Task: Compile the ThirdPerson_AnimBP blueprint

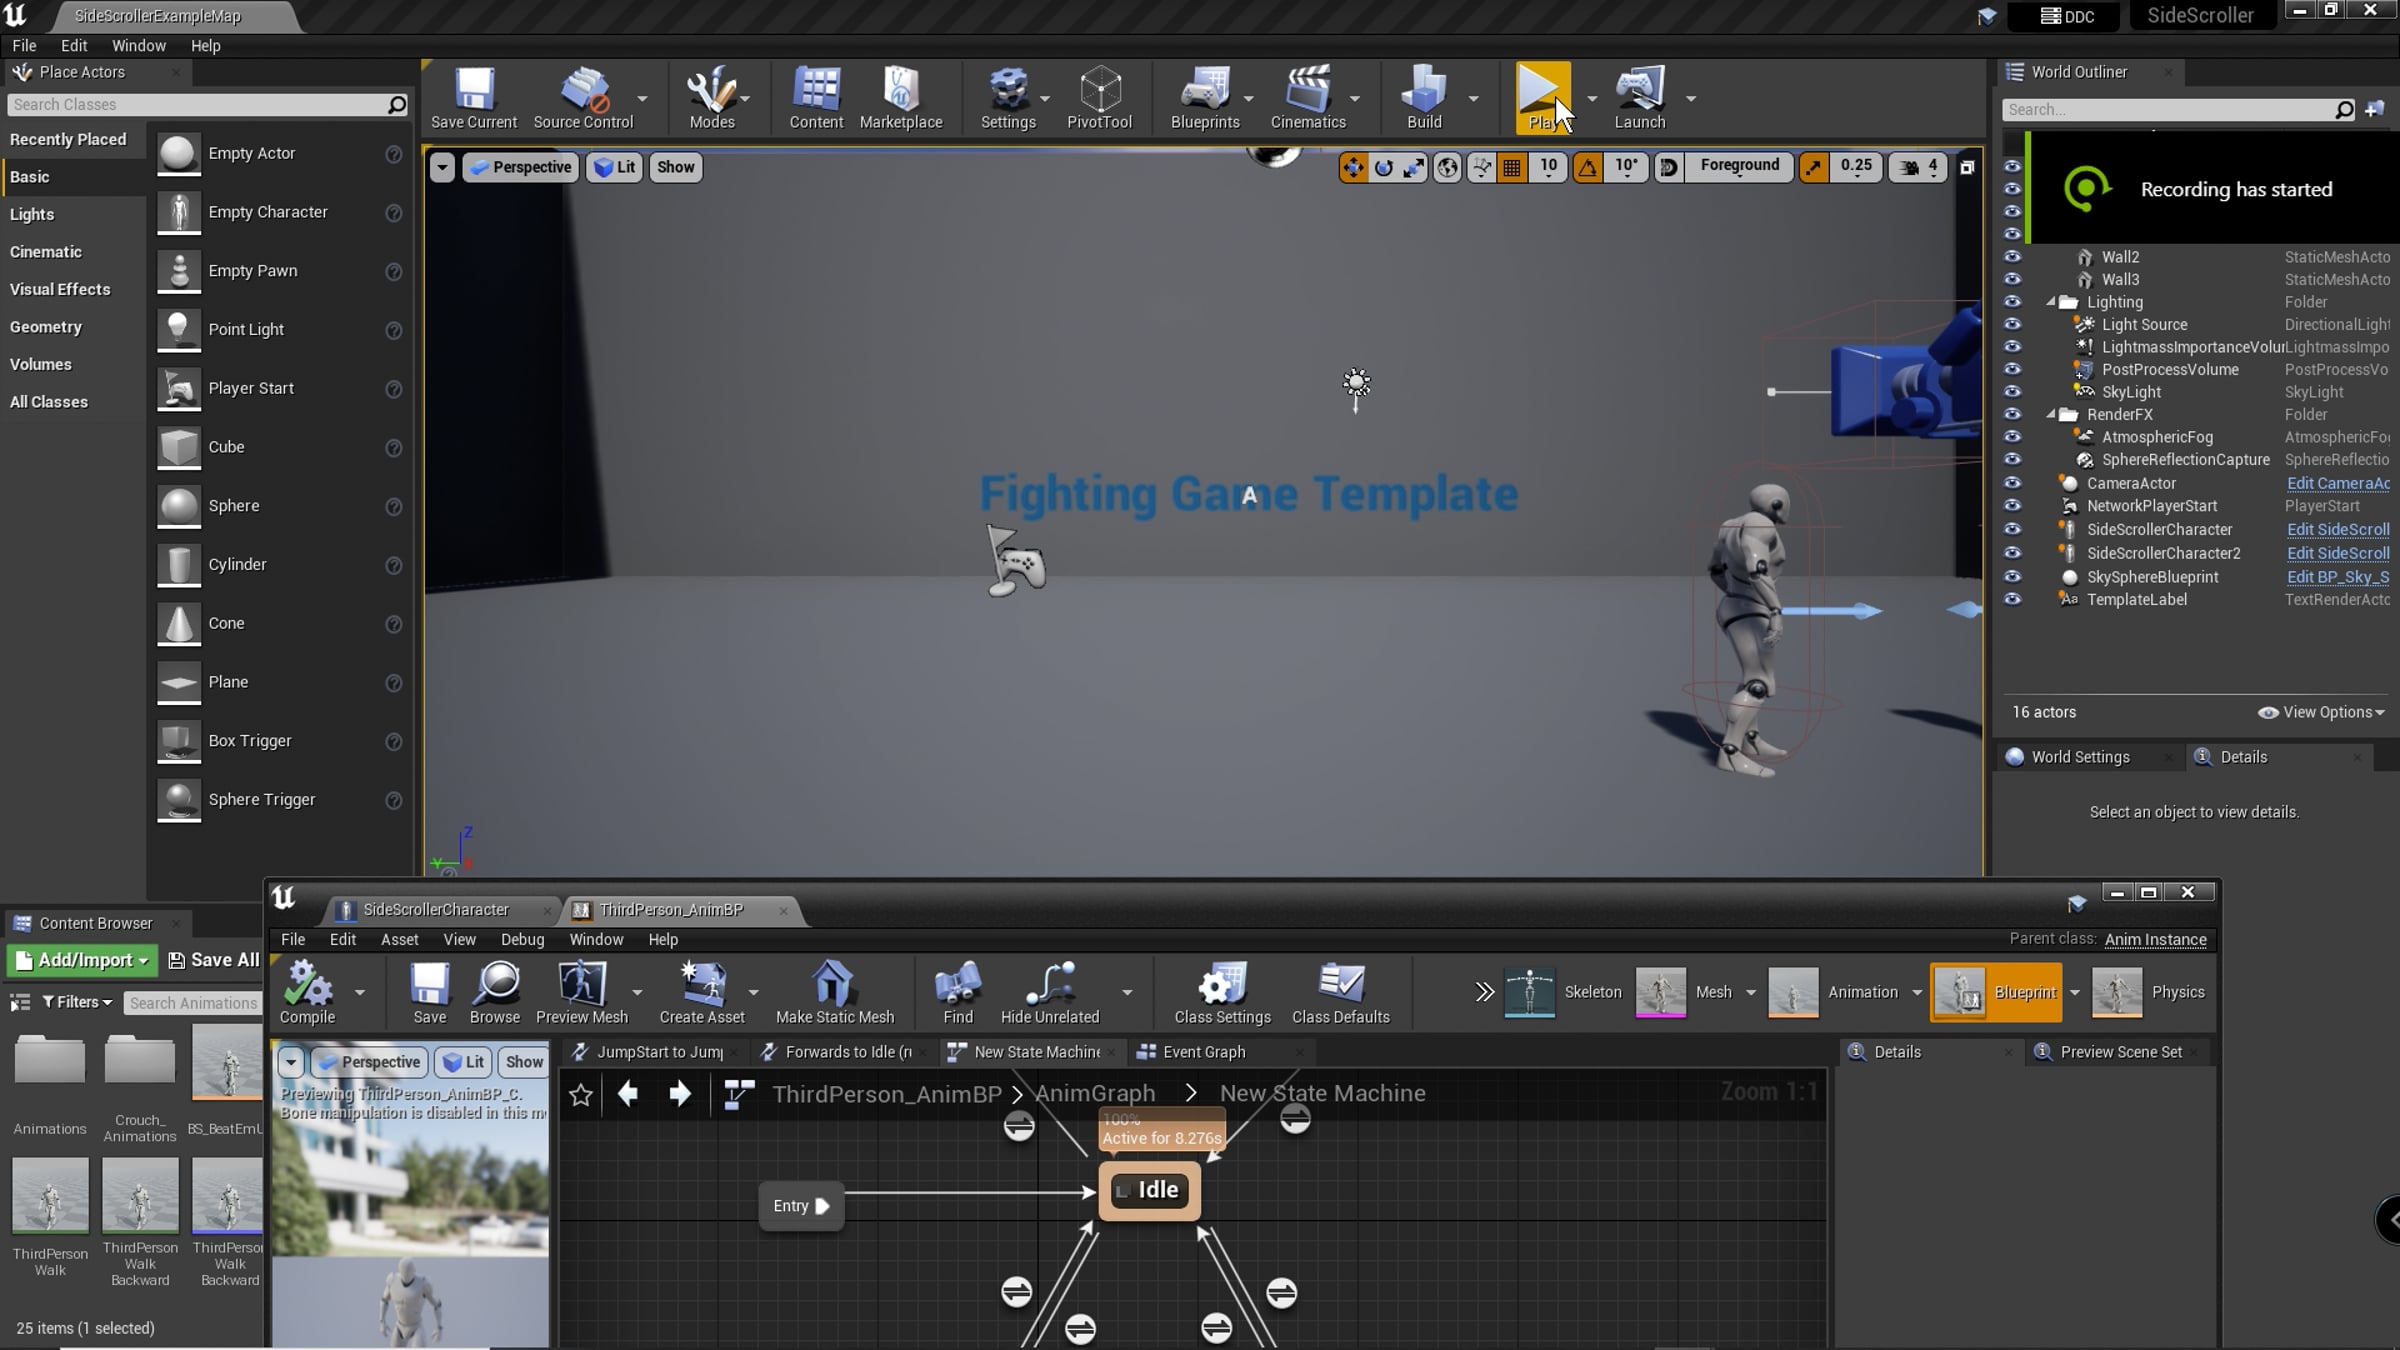Action: [x=307, y=993]
